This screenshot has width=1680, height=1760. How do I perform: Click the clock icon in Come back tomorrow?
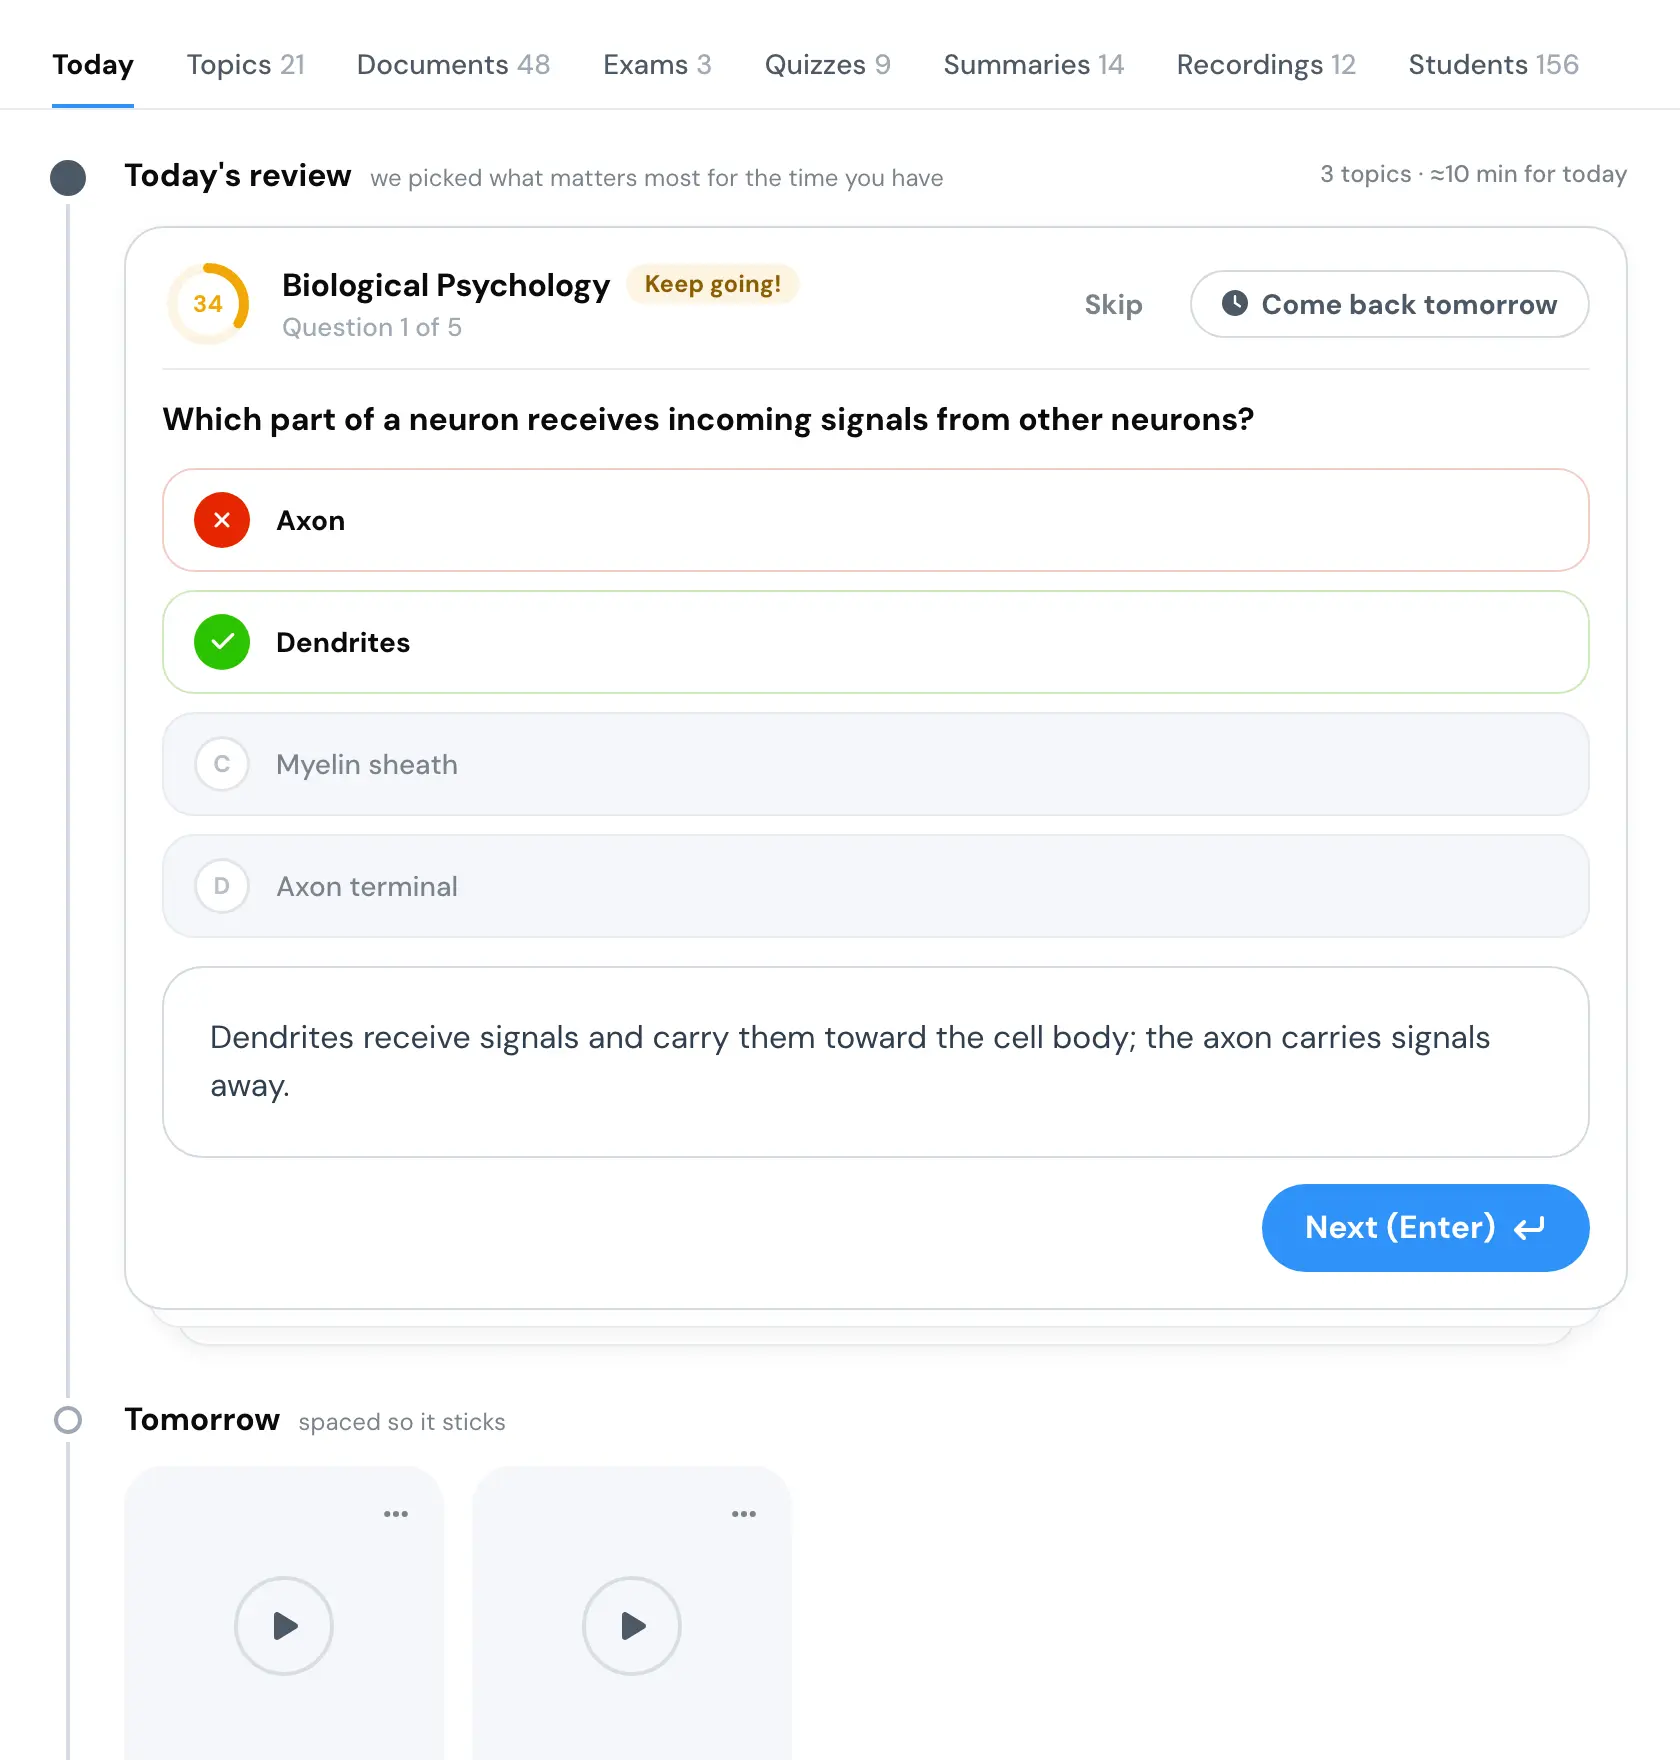point(1235,303)
